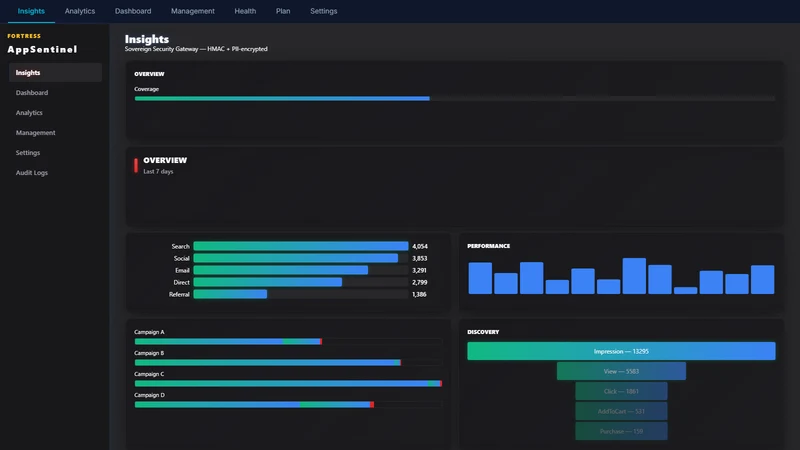Screen dimensions: 800x450
Task: Click the Campaign C progress bar
Action: pyautogui.click(x=288, y=383)
